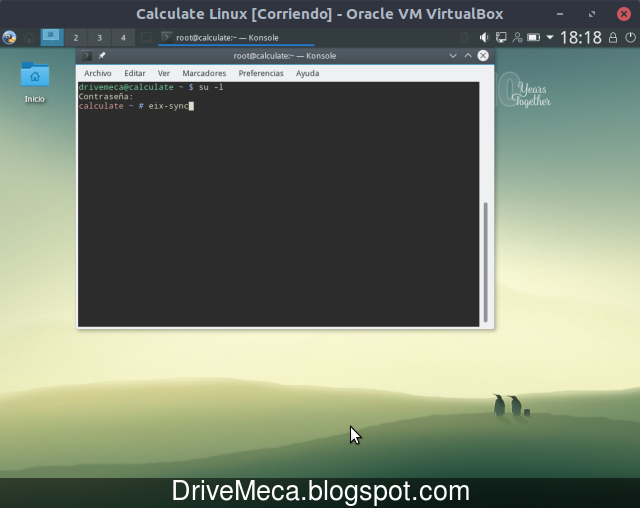640x508 pixels.
Task: Open the power/leave icon
Action: click(630, 38)
